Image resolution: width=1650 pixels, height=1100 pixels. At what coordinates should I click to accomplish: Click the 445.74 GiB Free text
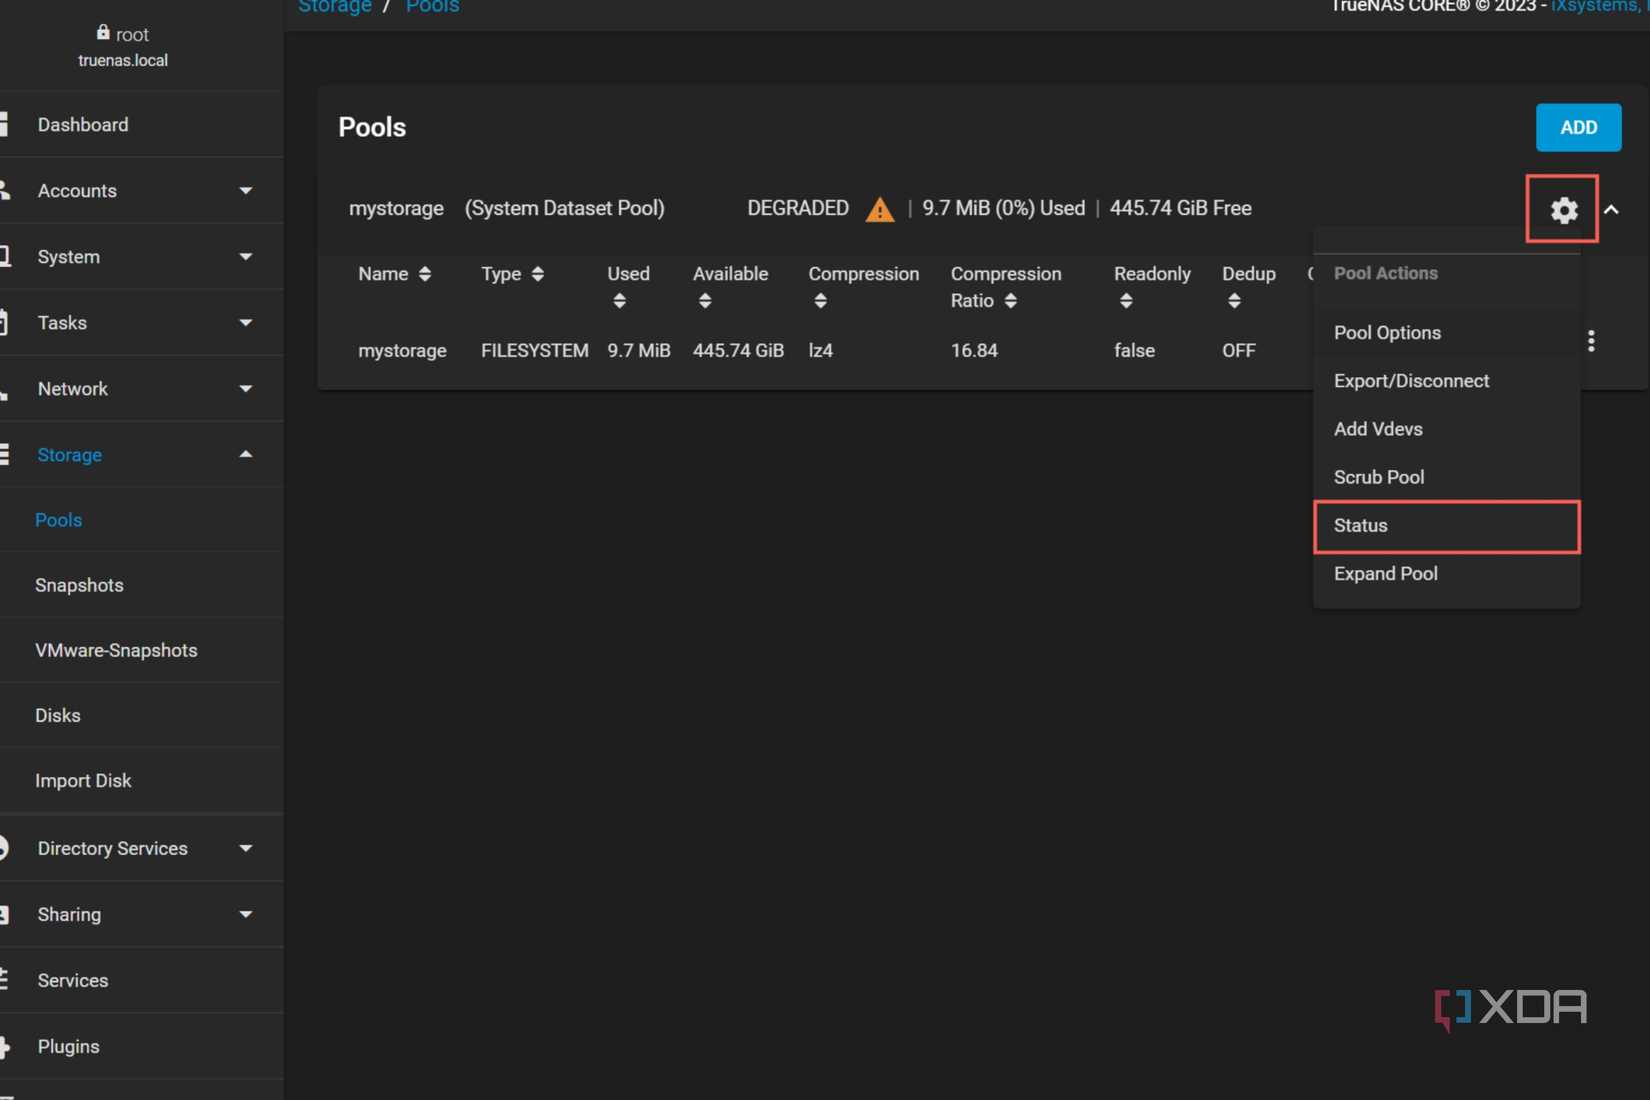(1180, 208)
